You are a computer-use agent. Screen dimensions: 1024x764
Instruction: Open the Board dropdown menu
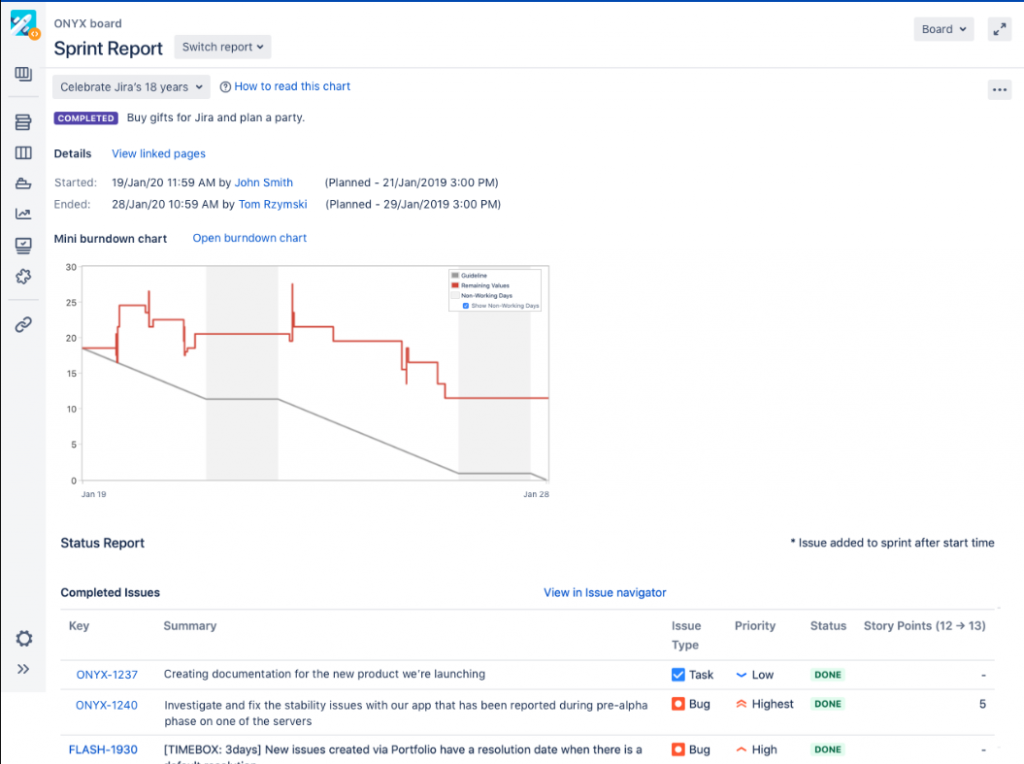tap(943, 29)
